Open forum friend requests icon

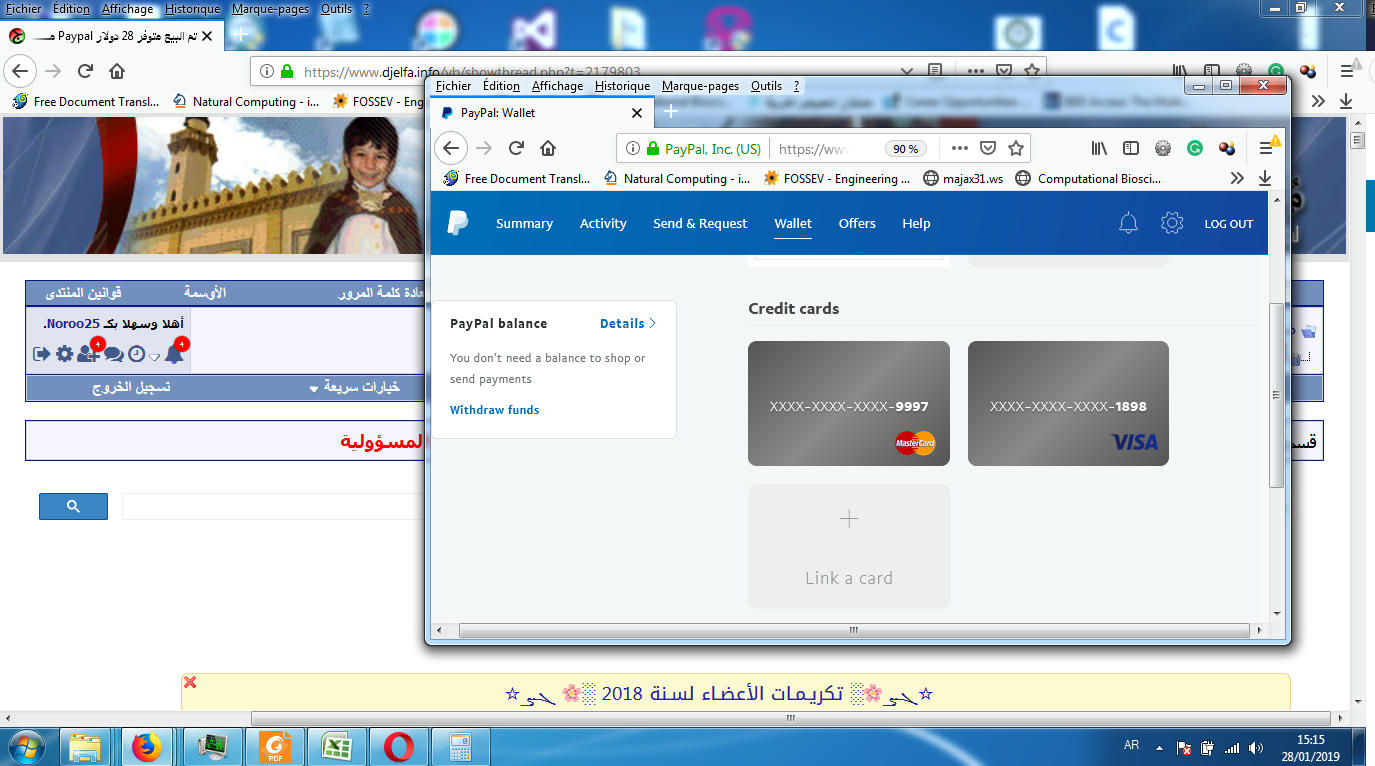(88, 353)
